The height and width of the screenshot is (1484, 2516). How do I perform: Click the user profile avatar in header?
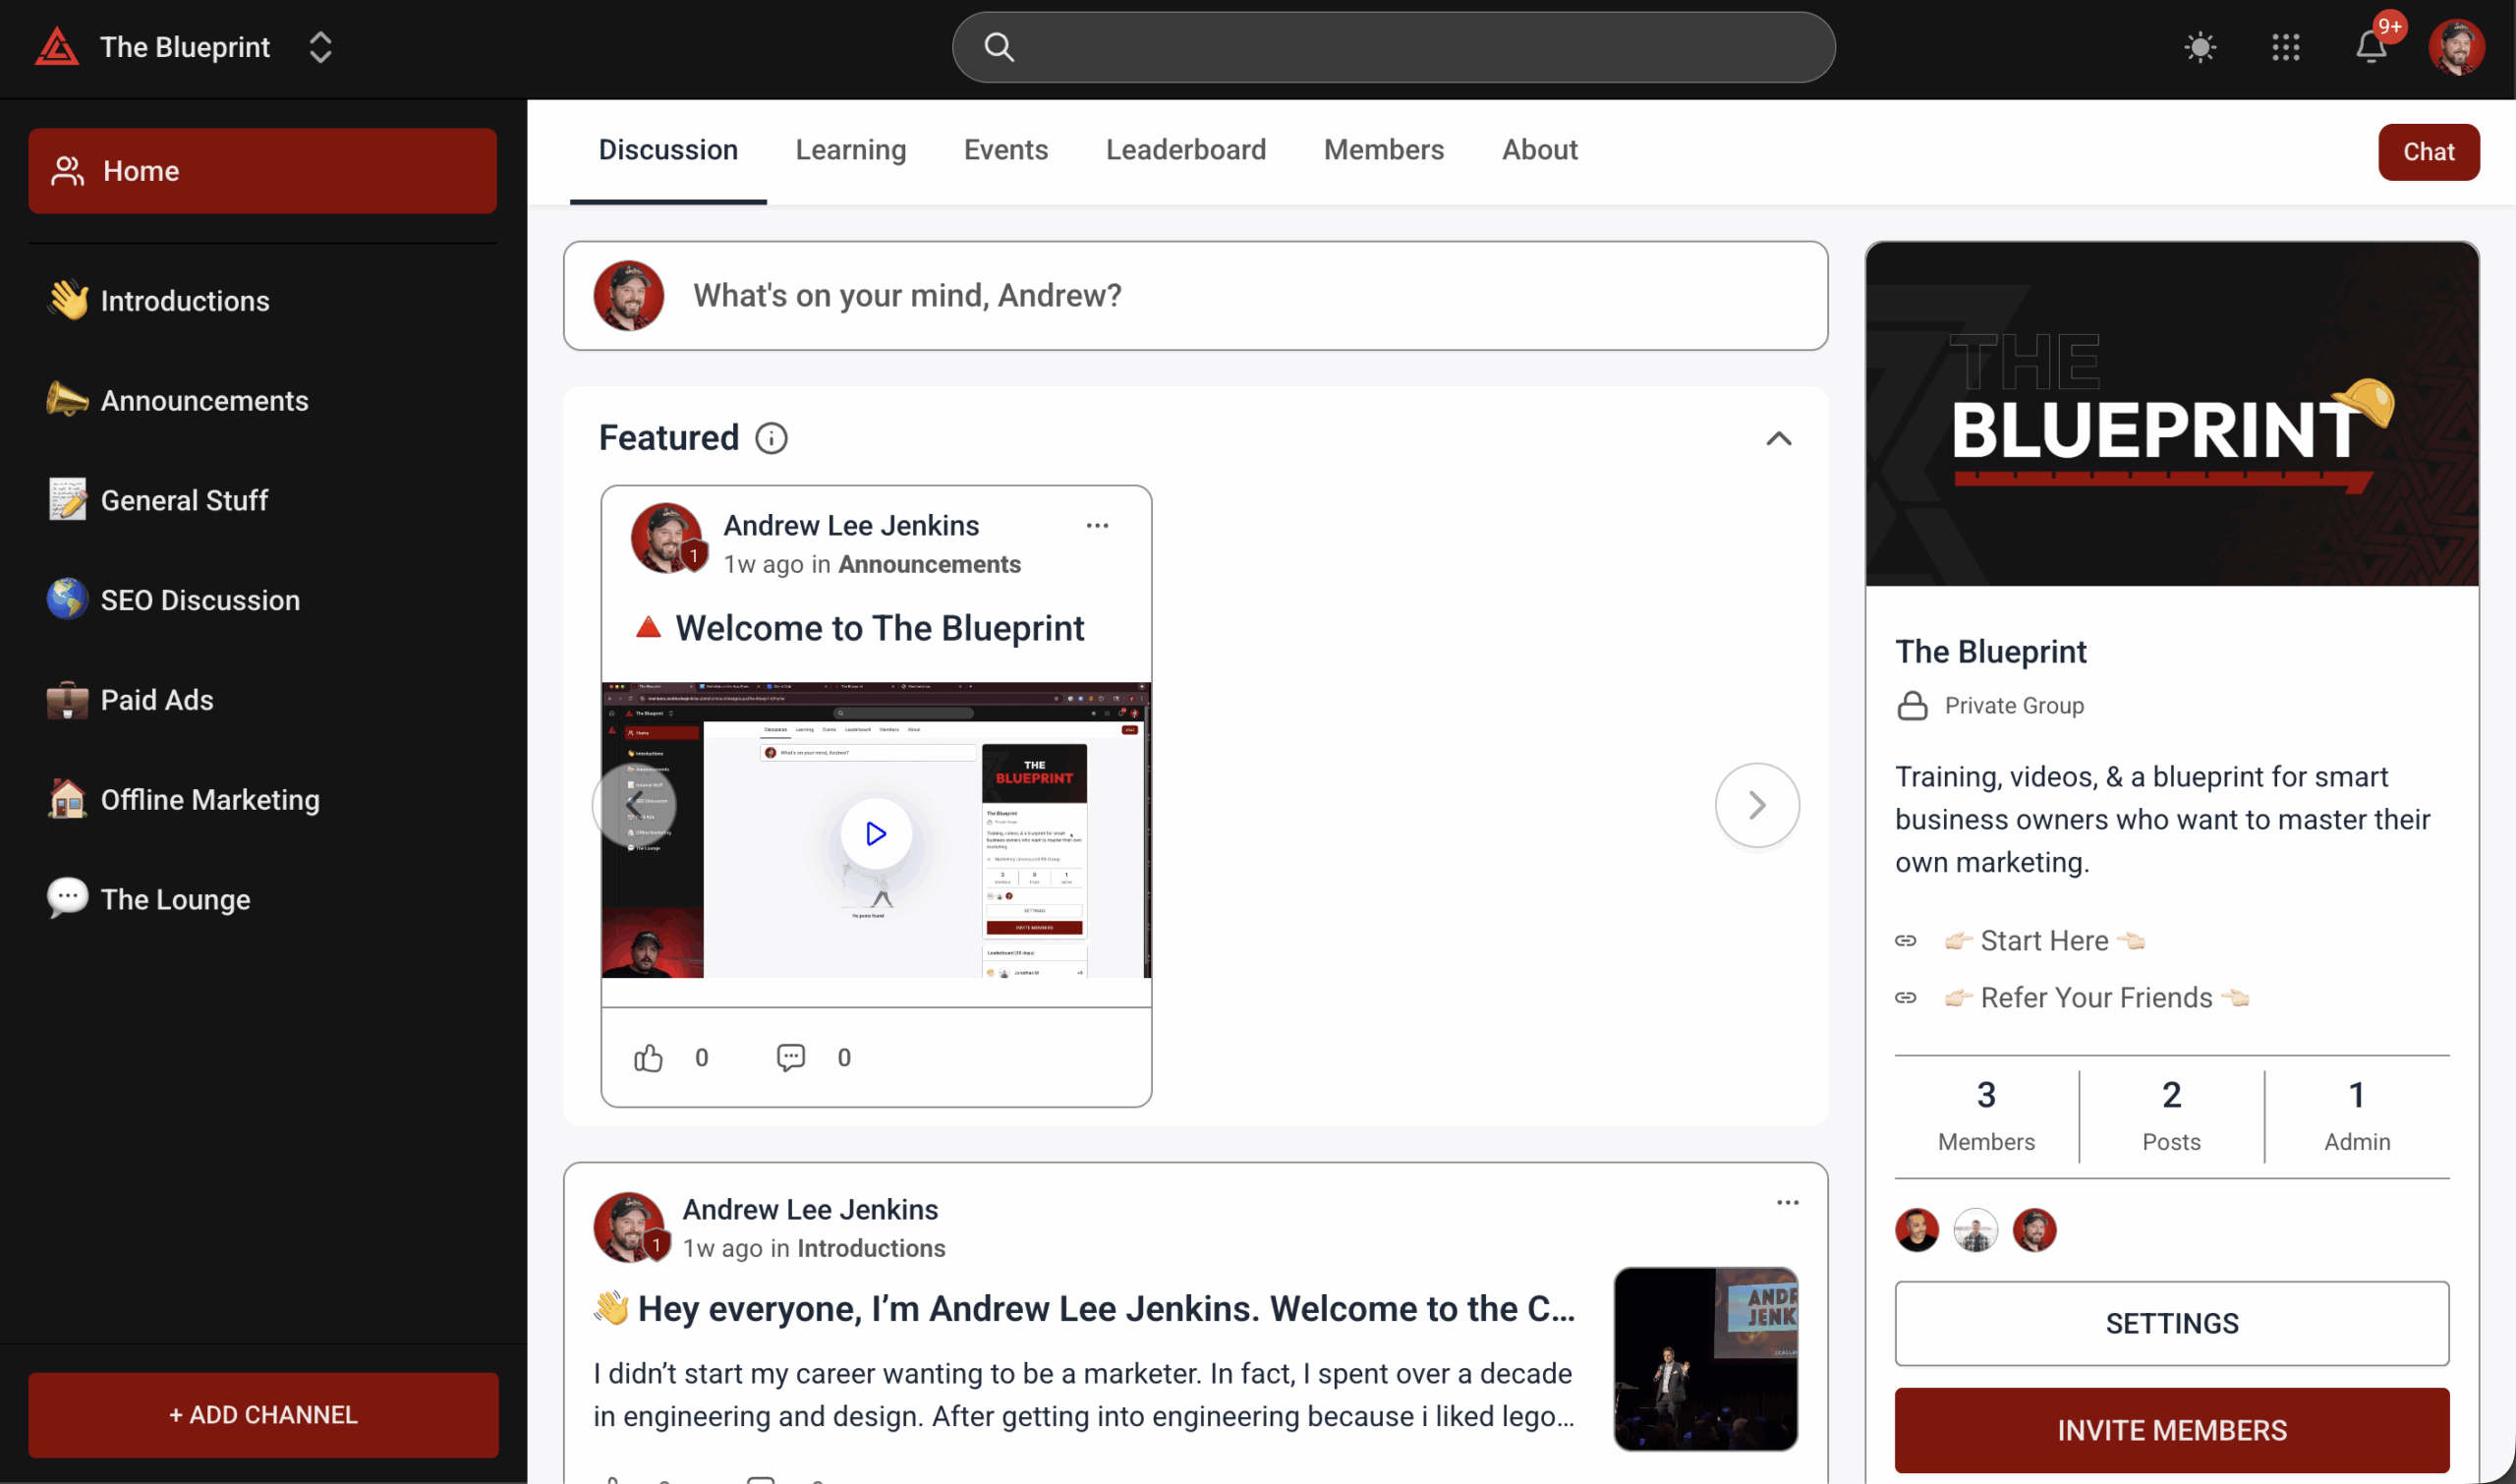tap(2455, 47)
